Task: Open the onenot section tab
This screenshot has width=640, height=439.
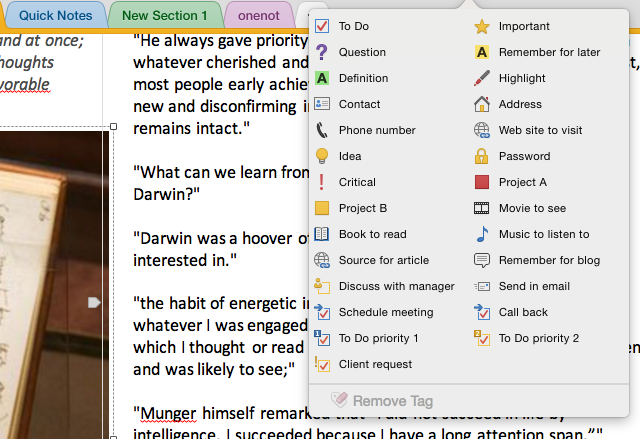Action: pyautogui.click(x=259, y=16)
